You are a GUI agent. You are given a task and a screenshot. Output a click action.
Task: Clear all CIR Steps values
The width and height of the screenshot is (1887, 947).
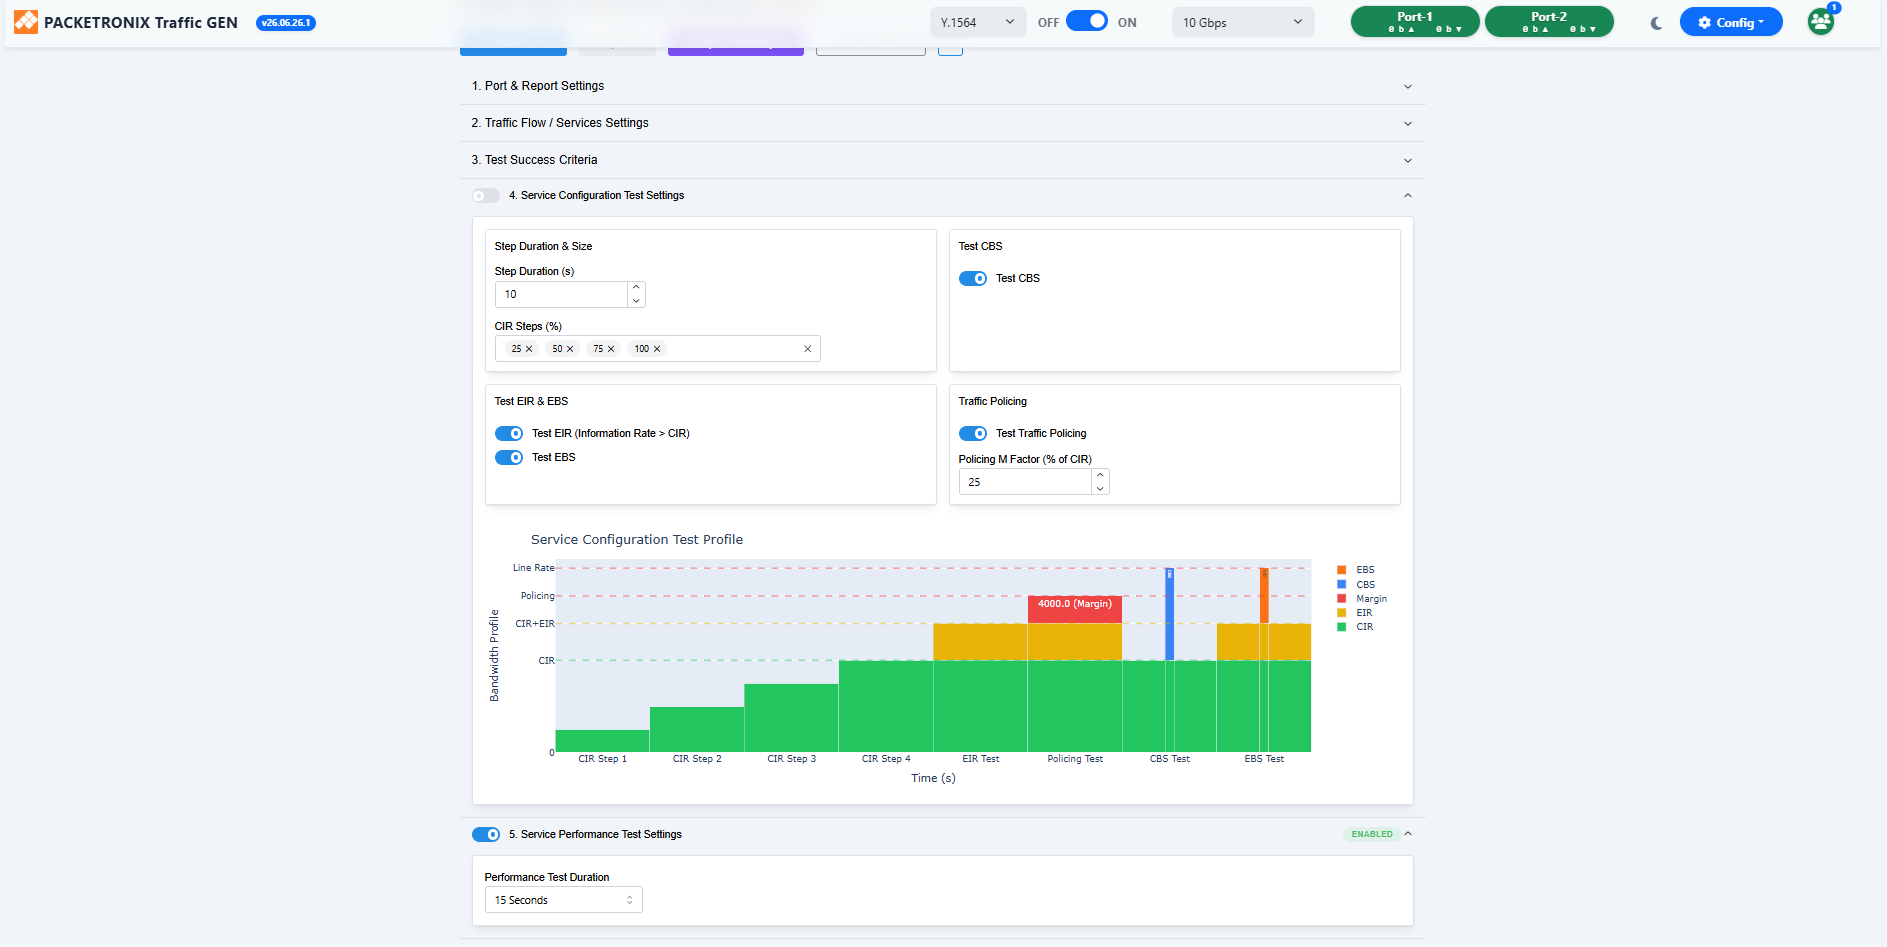coord(808,349)
